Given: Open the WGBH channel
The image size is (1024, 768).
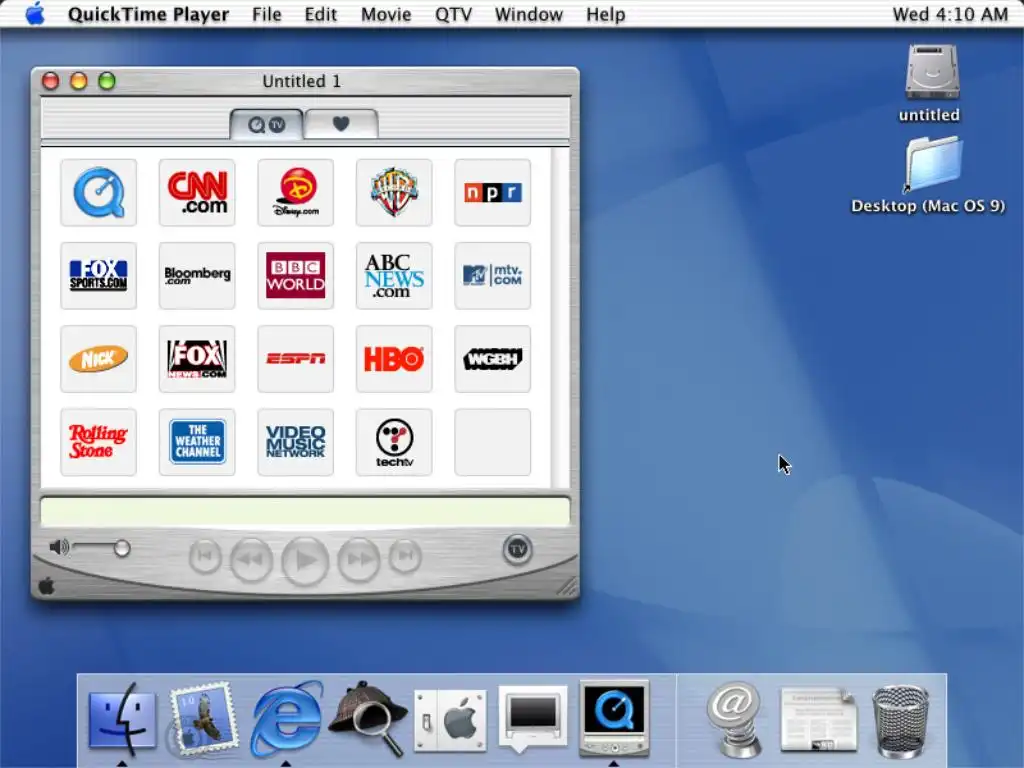Looking at the screenshot, I should (492, 359).
